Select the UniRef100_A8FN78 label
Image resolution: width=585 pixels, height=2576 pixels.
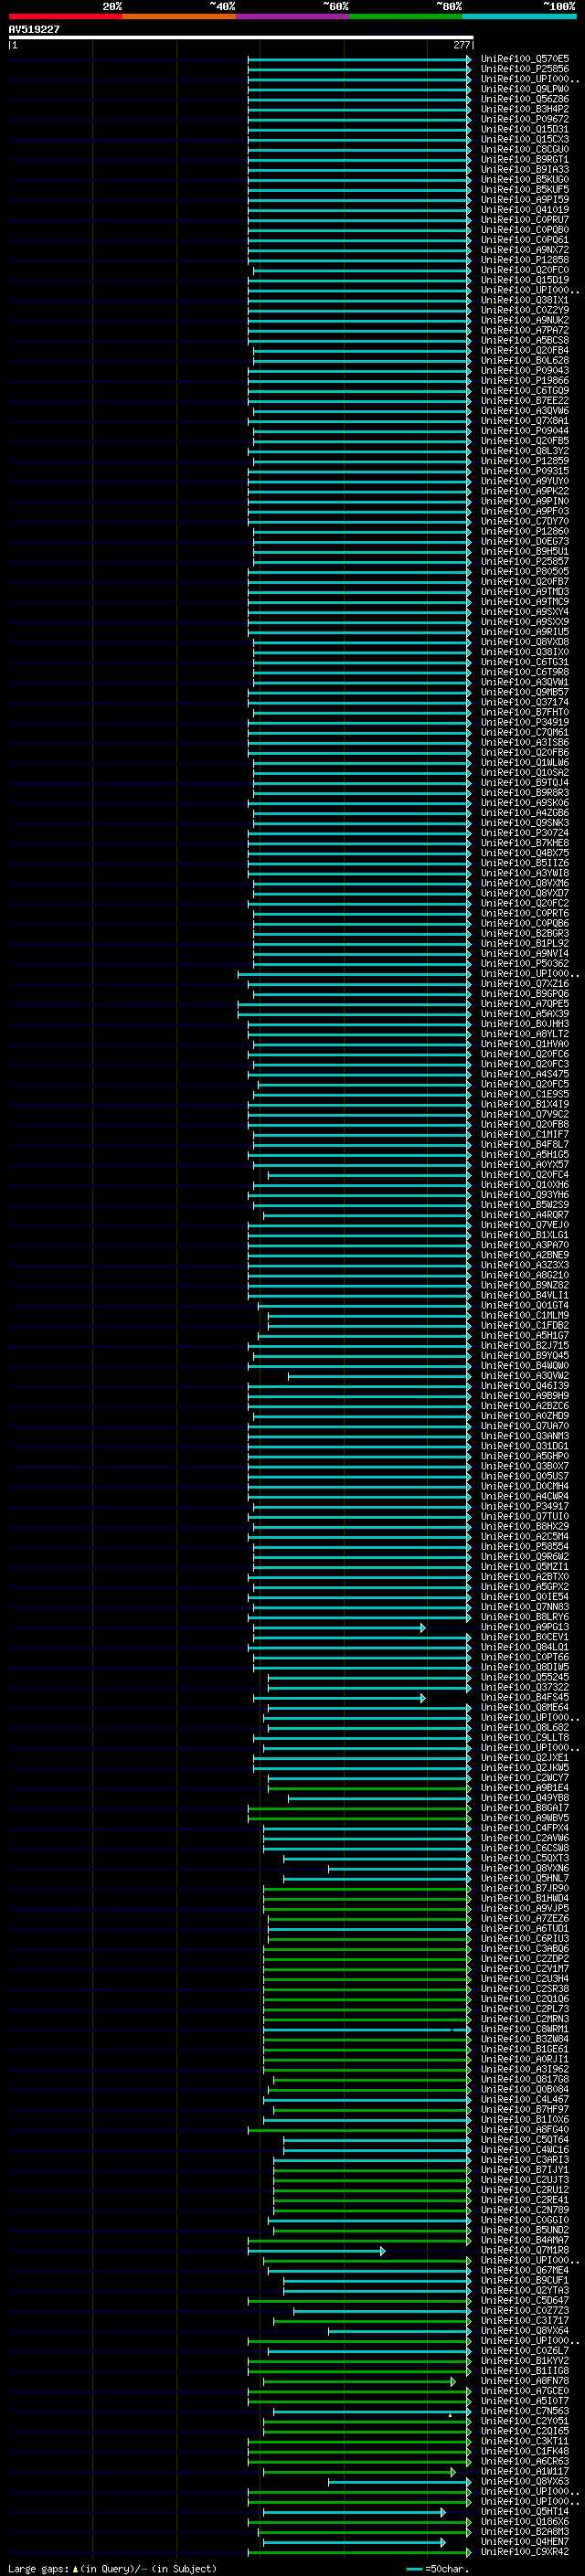(x=525, y=2380)
